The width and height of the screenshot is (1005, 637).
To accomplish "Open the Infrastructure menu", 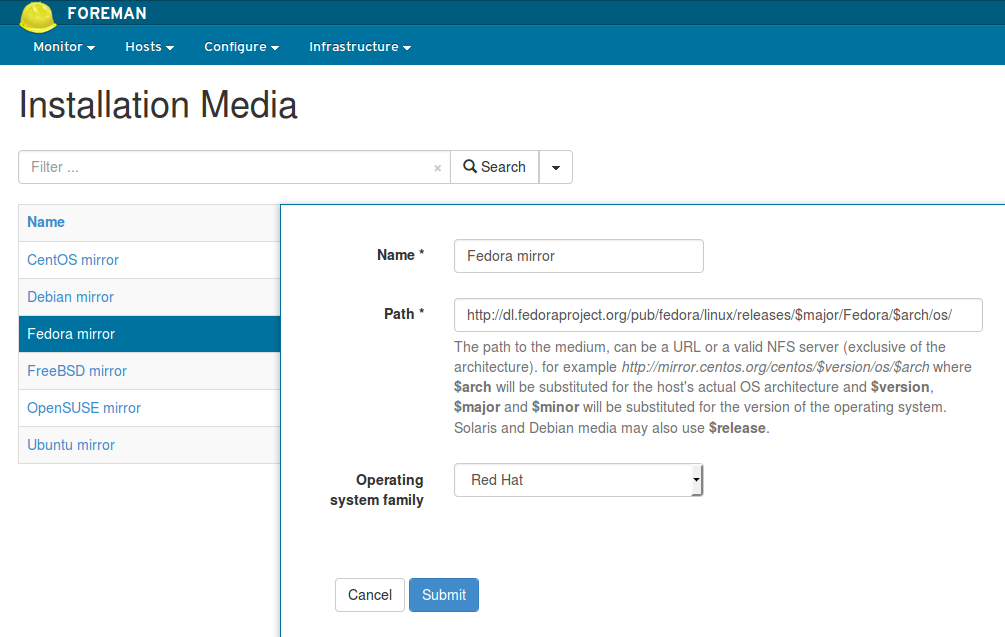I will pos(360,47).
